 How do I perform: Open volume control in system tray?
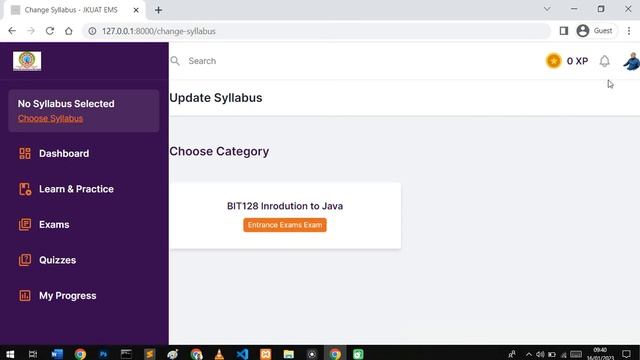point(540,354)
